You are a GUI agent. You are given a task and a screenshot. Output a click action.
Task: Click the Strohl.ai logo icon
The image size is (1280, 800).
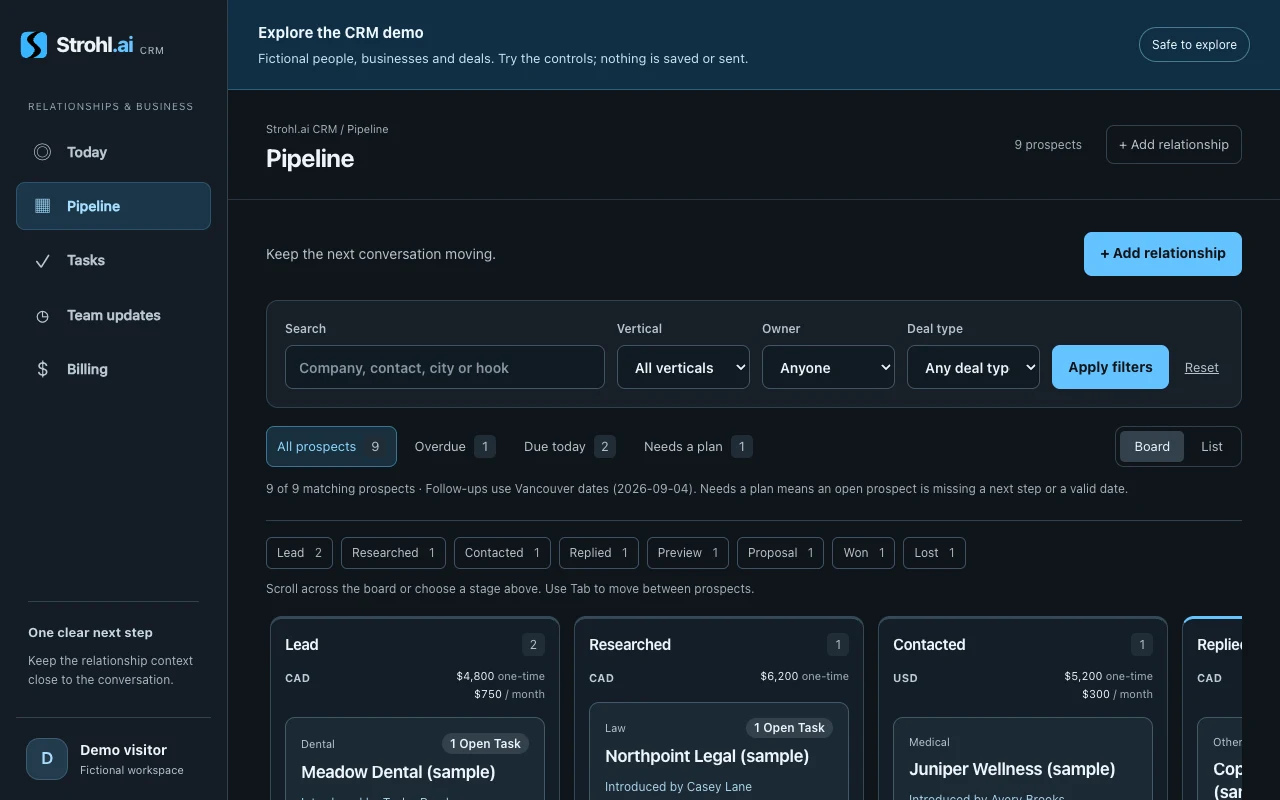[x=34, y=45]
